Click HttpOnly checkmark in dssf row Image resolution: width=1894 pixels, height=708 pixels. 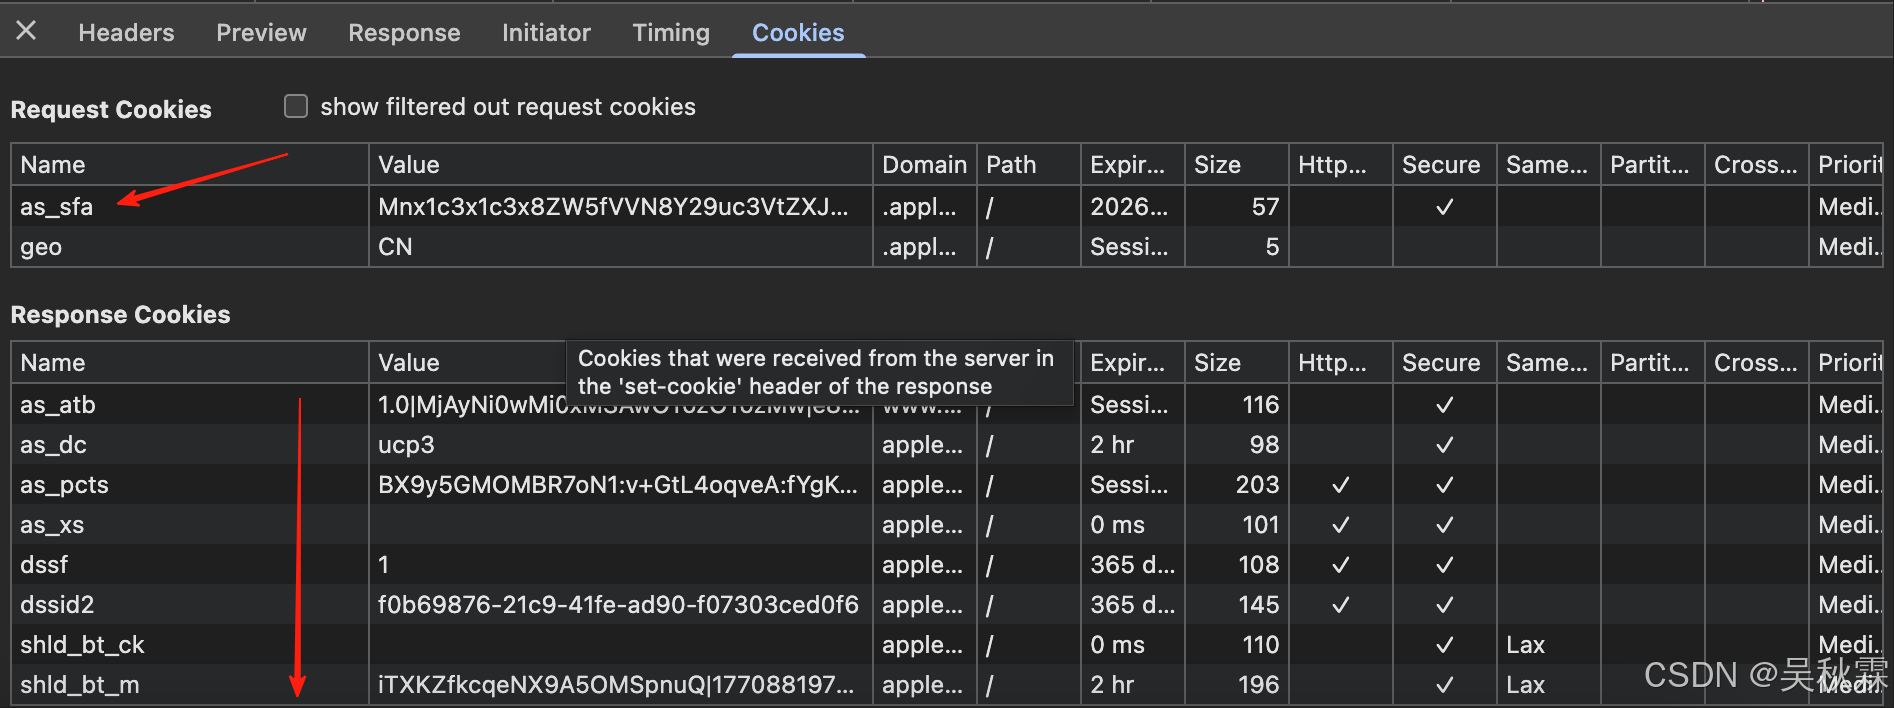(1340, 565)
